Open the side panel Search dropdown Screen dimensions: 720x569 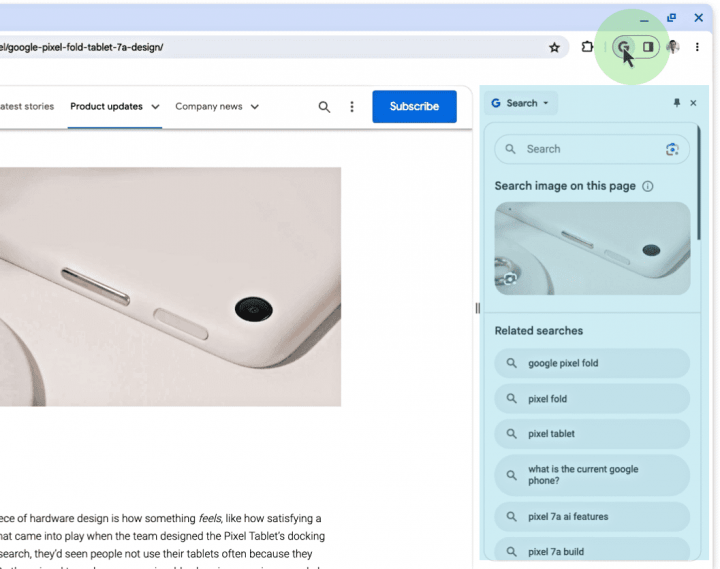tap(521, 103)
